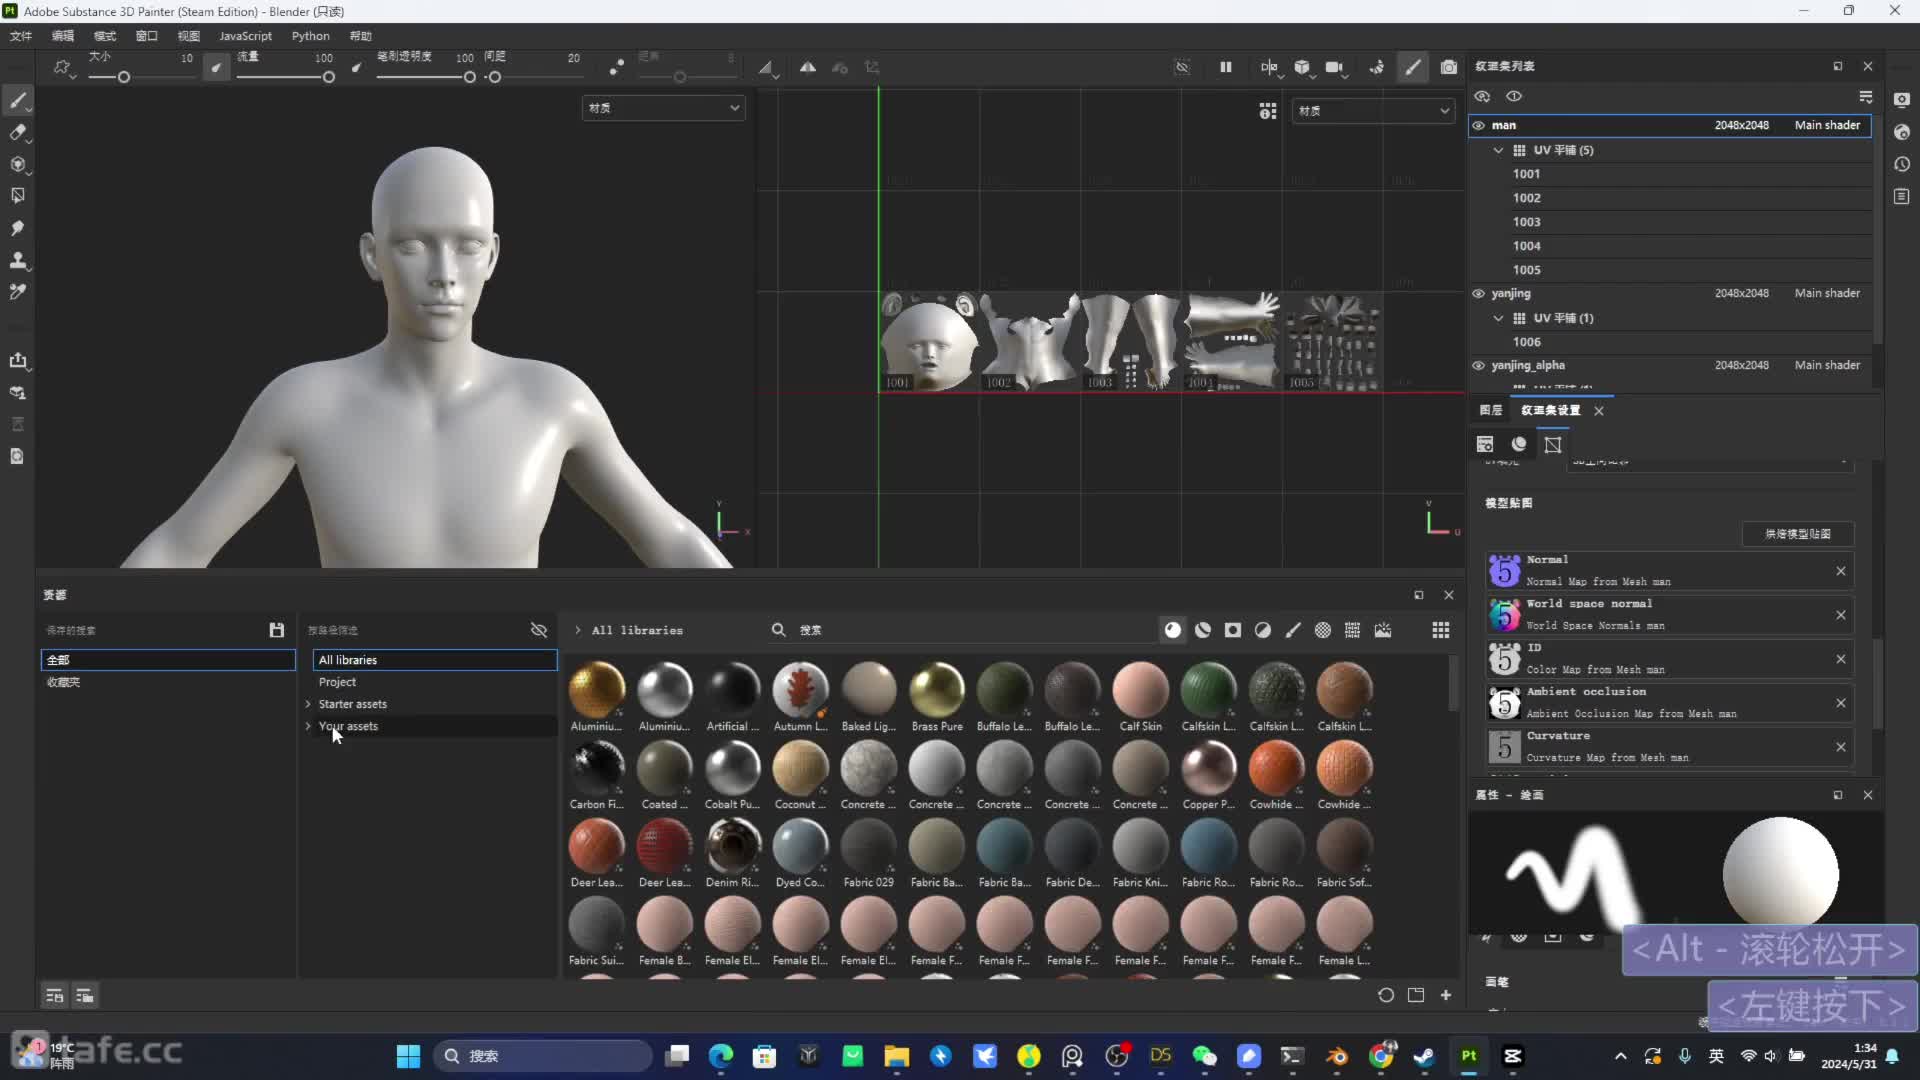Select the Polygon fill tool
This screenshot has width=1920, height=1080.
[x=18, y=196]
